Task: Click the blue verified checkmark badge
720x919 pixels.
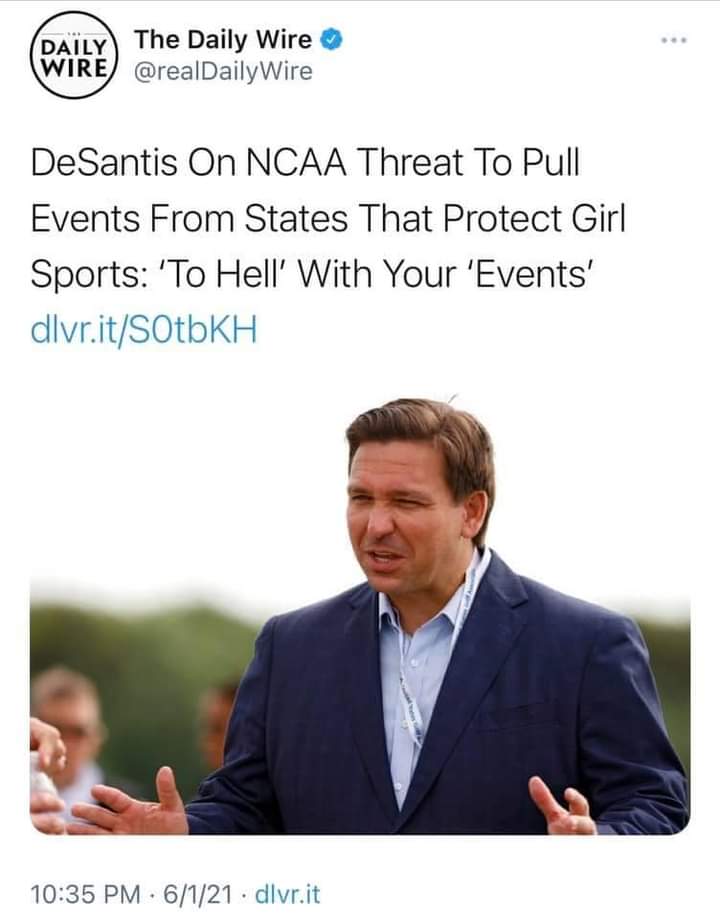Action: pos(331,40)
